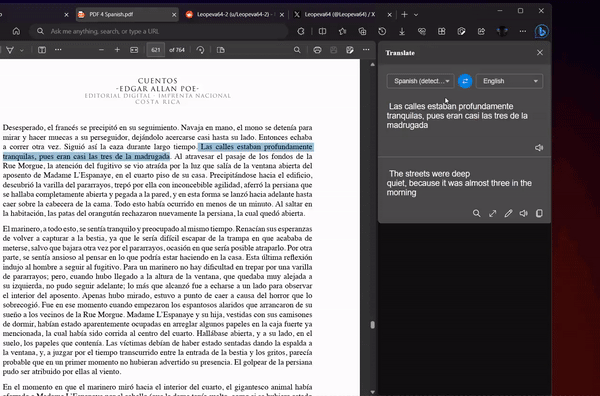
Task: Fit PDF page to width
Action: tap(134, 50)
